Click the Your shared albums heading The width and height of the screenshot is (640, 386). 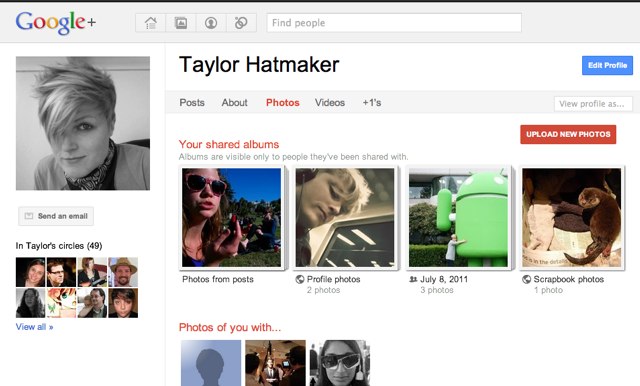pos(229,144)
